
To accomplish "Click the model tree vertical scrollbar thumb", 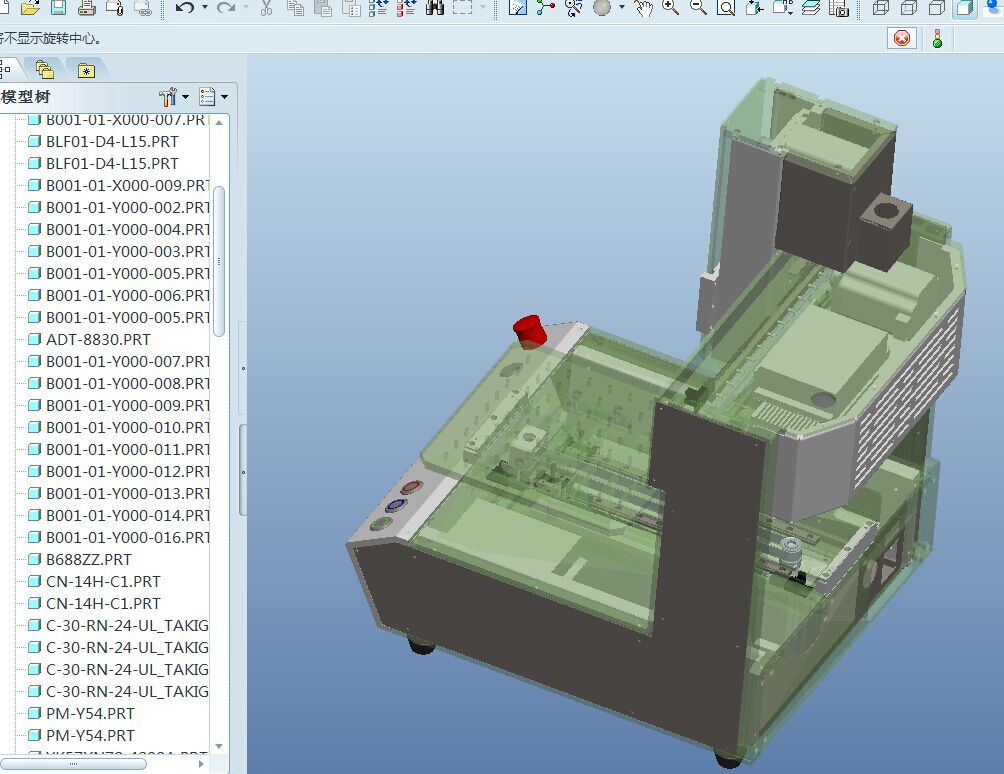I will [x=219, y=261].
